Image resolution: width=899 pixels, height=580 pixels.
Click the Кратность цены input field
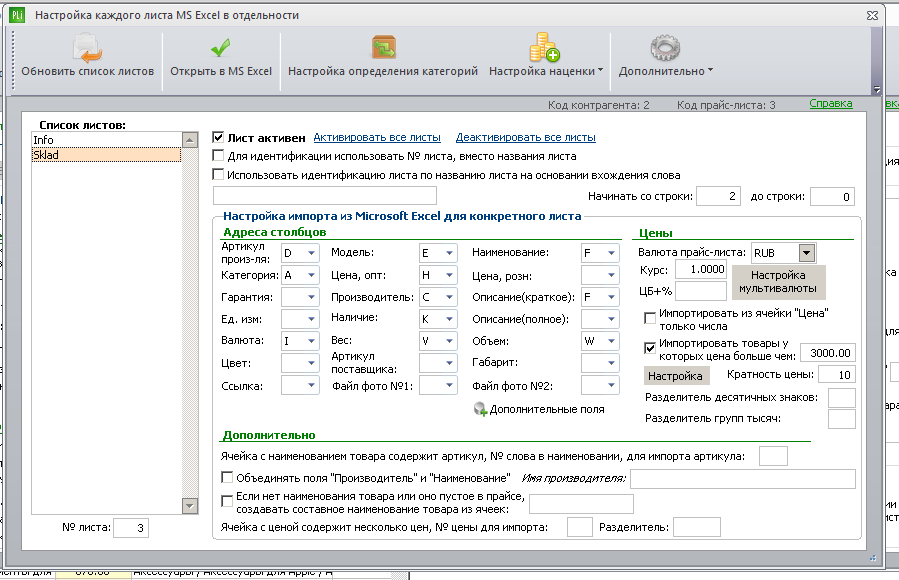(837, 375)
